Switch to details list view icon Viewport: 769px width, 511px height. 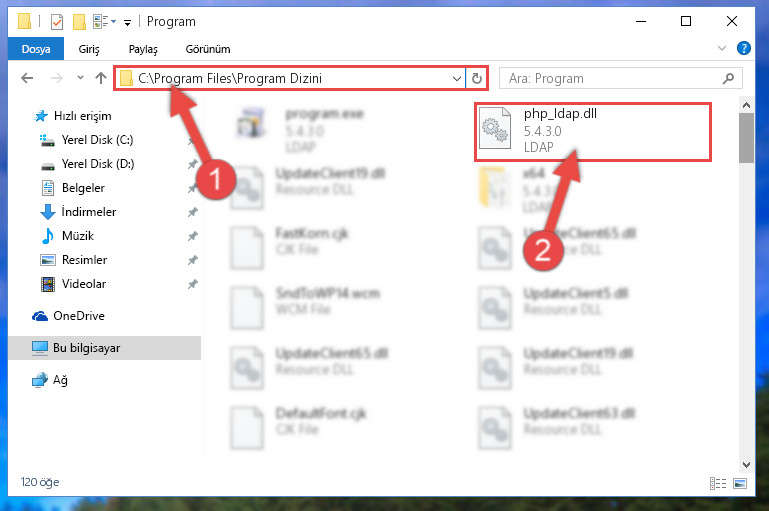[718, 484]
